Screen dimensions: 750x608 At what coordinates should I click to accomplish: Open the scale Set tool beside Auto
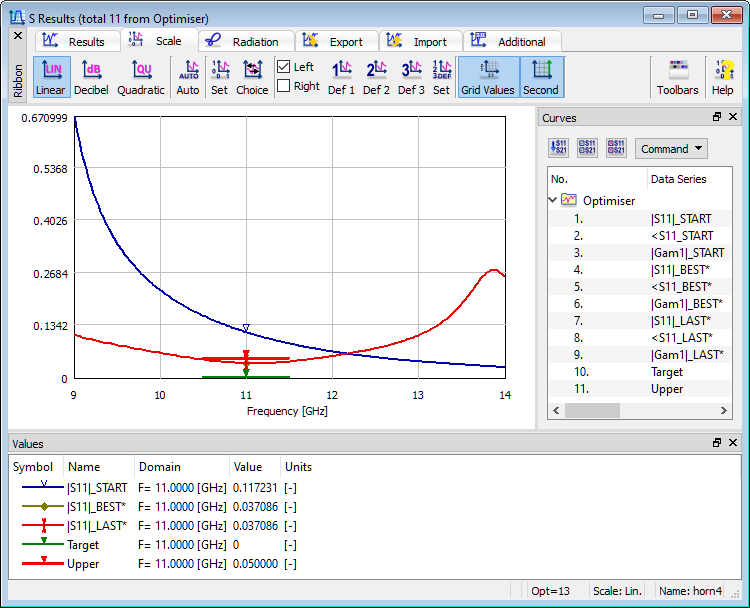point(220,77)
